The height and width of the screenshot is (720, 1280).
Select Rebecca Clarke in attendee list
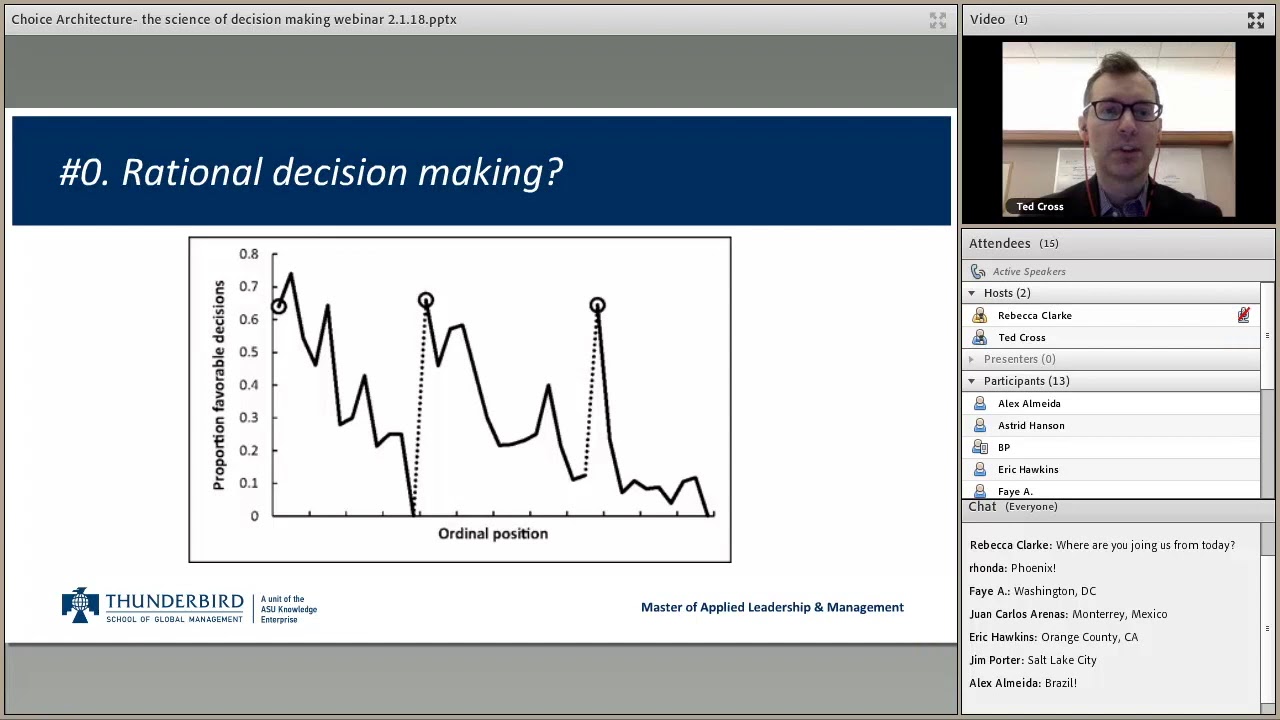pyautogui.click(x=1112, y=315)
